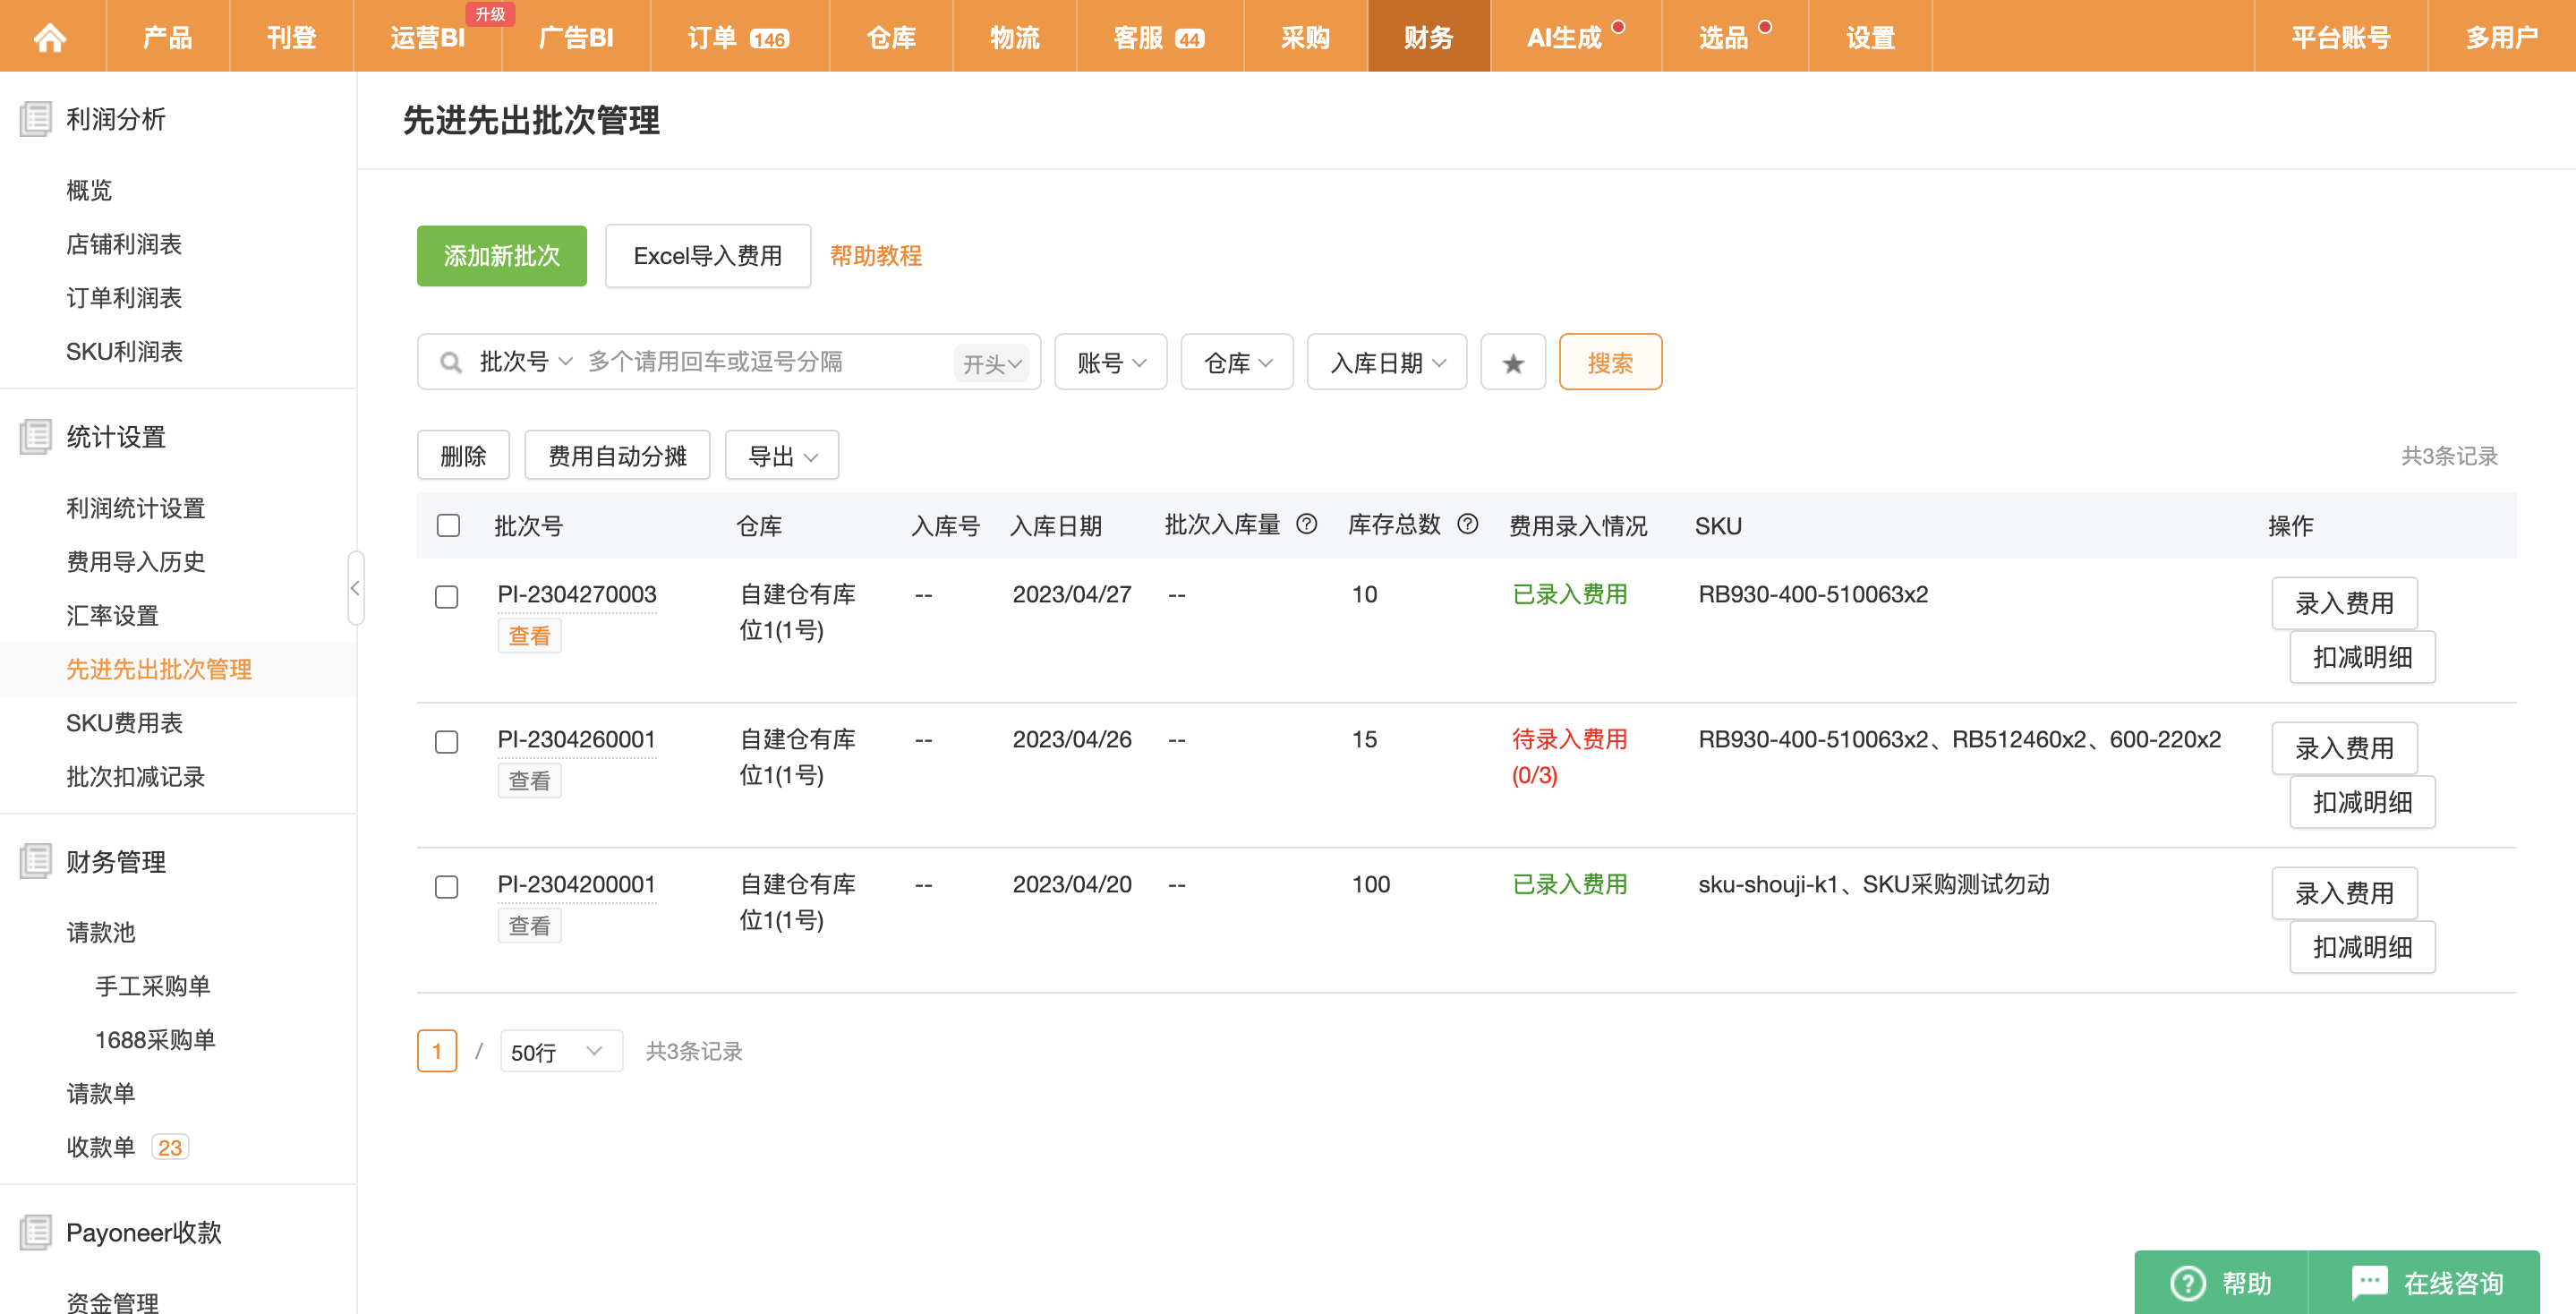The image size is (2576, 1314).
Task: Open the 账号 filter dropdown
Action: tap(1110, 363)
